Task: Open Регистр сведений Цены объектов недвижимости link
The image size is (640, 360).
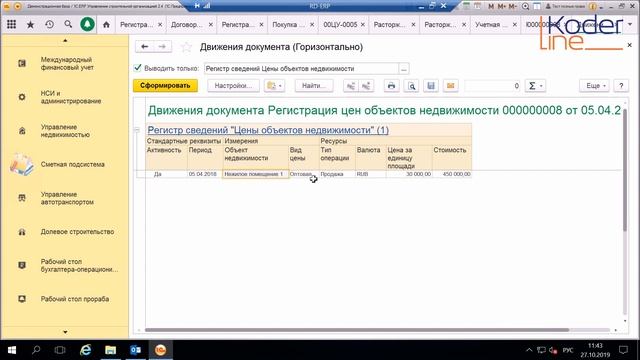Action: click(268, 130)
